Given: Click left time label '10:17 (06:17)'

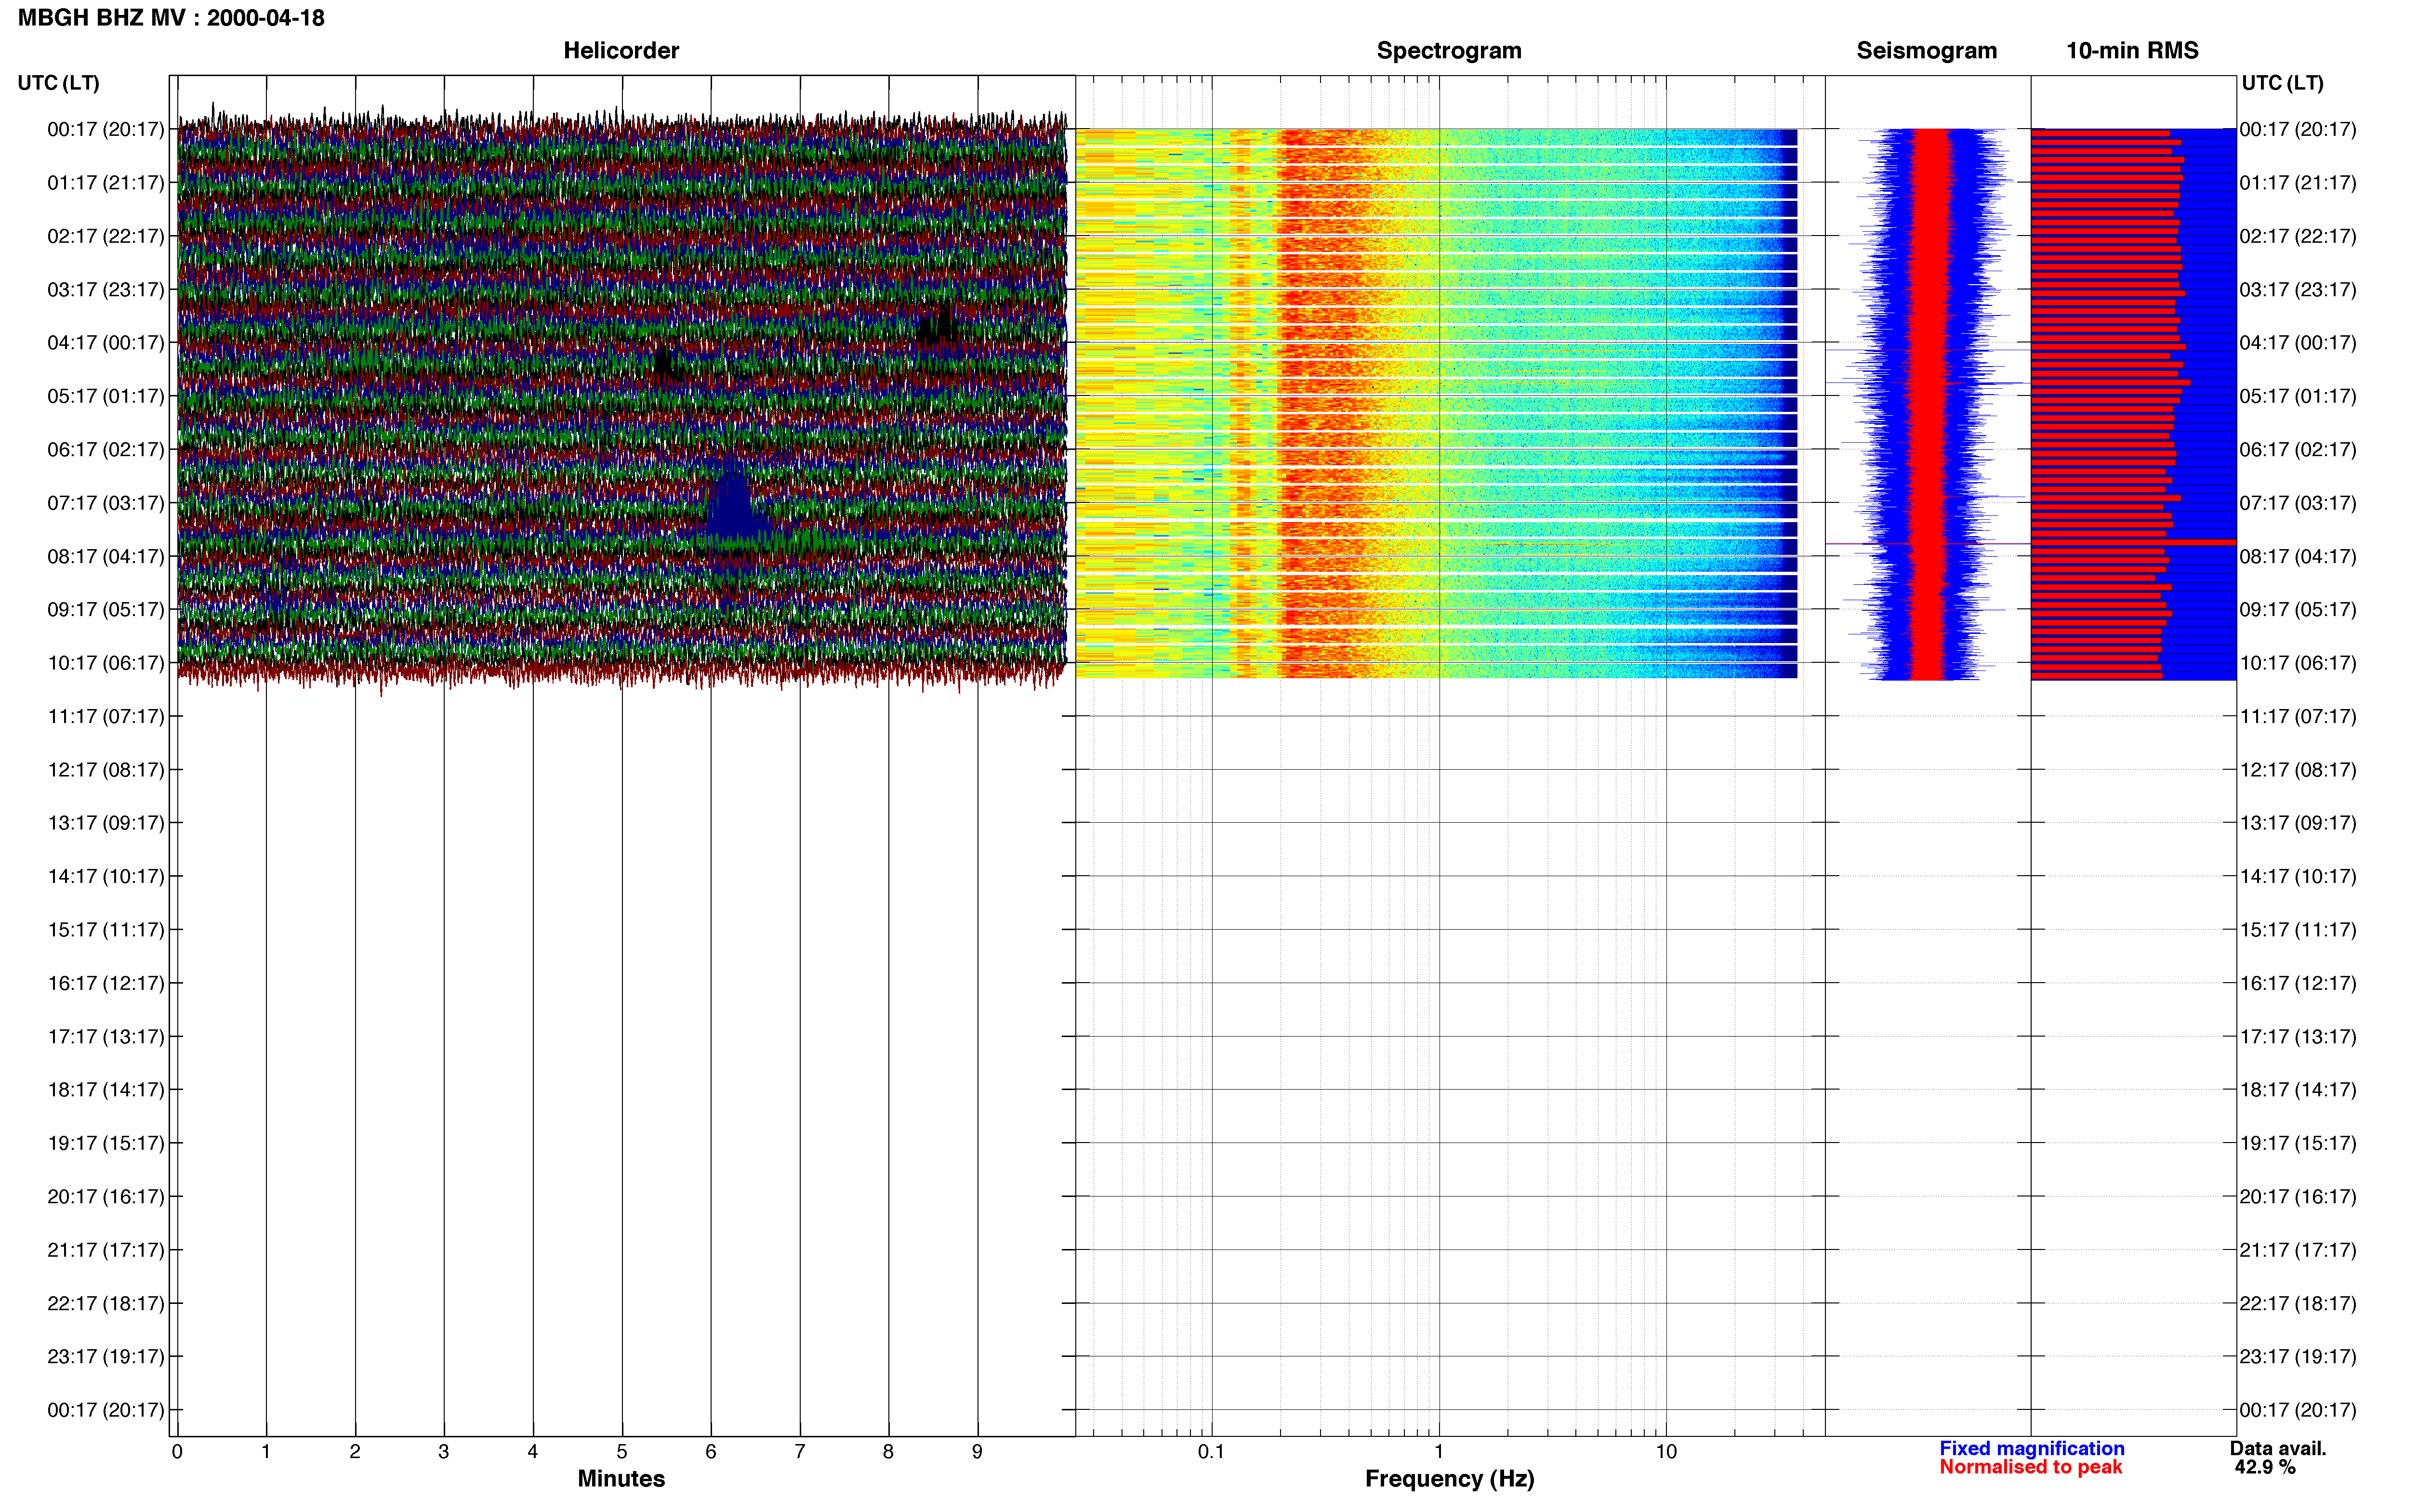Looking at the screenshot, I should point(106,663).
